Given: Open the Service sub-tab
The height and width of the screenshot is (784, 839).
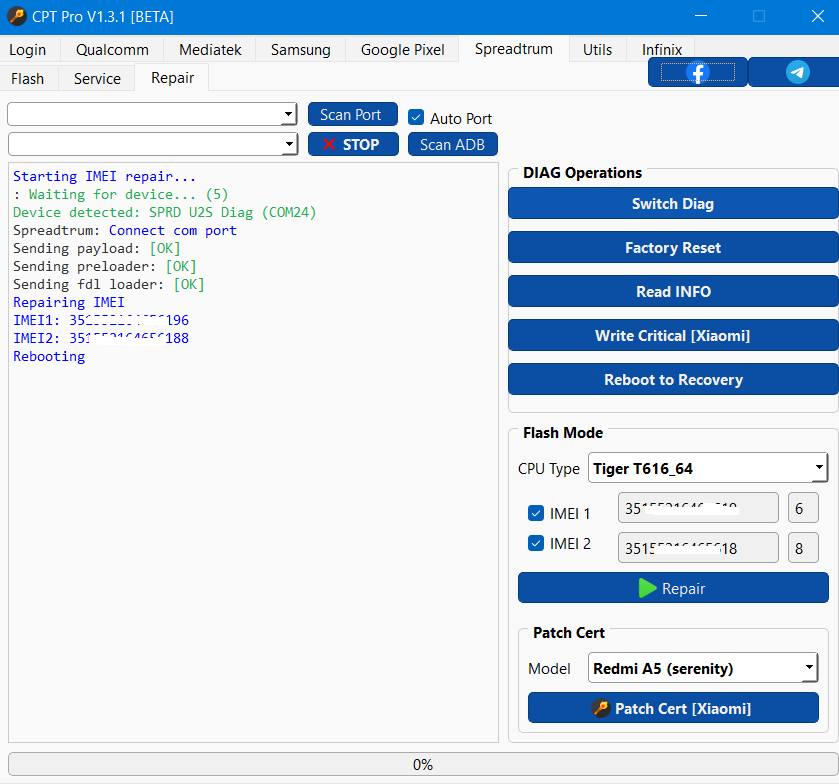Looking at the screenshot, I should 97,79.
